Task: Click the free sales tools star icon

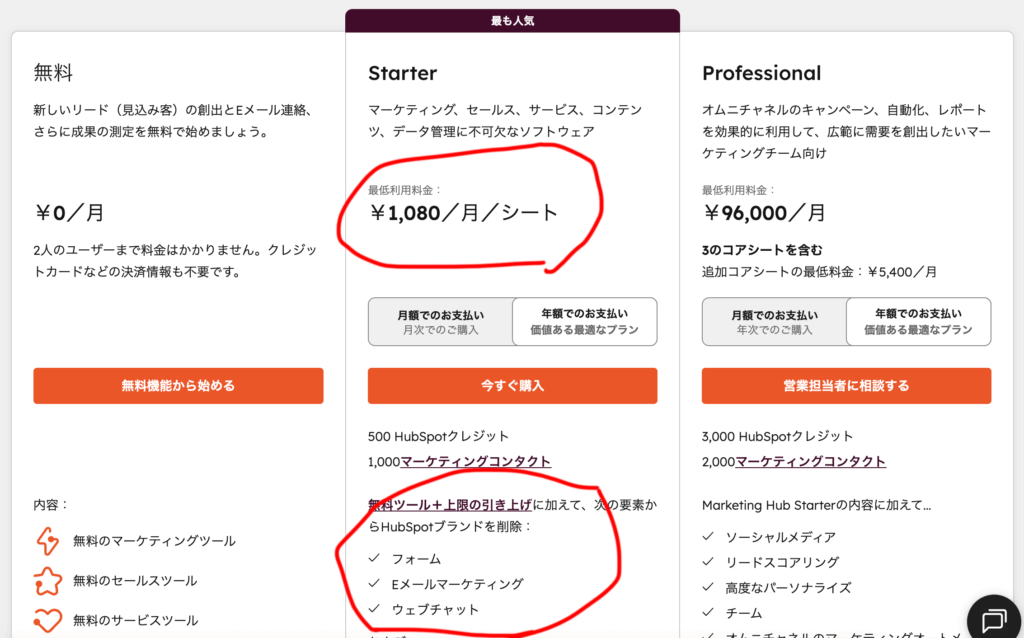Action: click(x=48, y=581)
